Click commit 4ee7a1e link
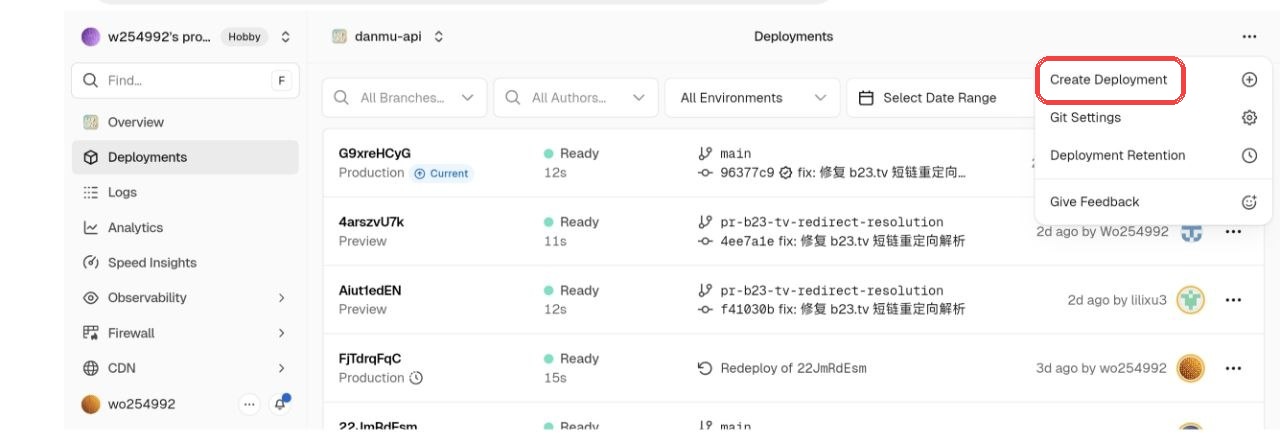The width and height of the screenshot is (1280, 437). pyautogui.click(x=747, y=241)
